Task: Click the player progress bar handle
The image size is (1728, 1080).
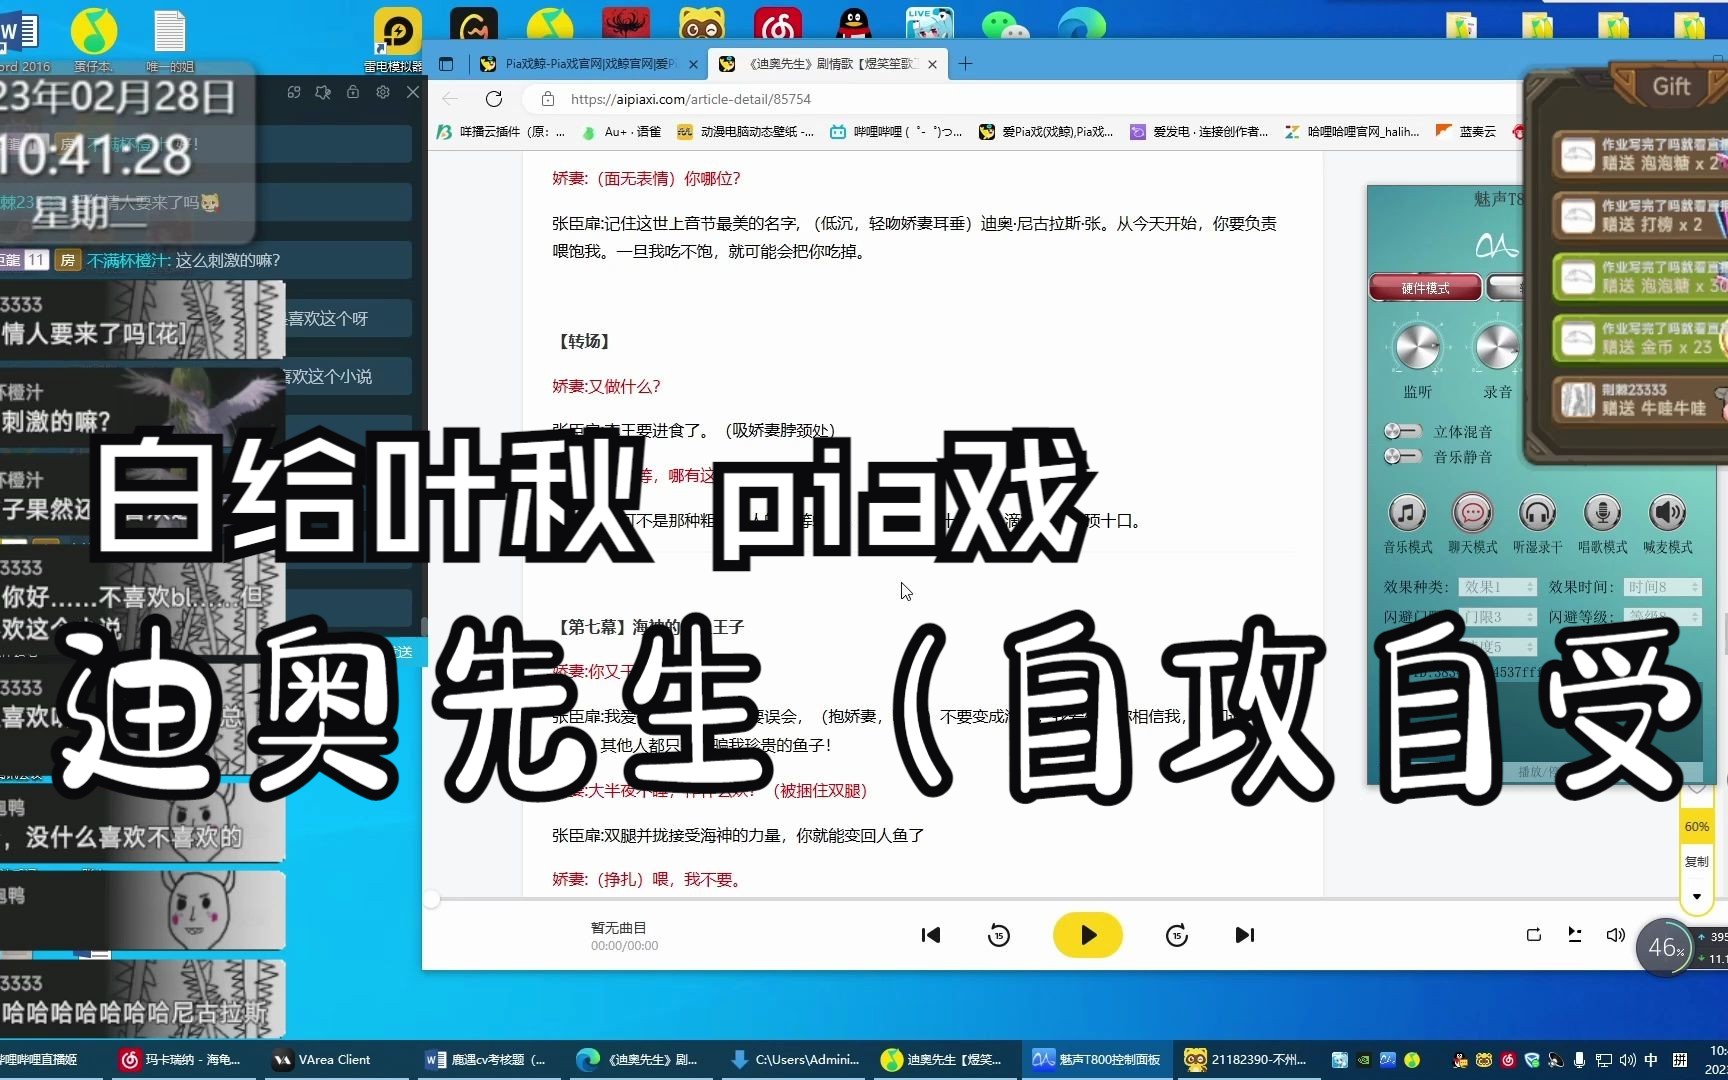Action: tap(432, 899)
